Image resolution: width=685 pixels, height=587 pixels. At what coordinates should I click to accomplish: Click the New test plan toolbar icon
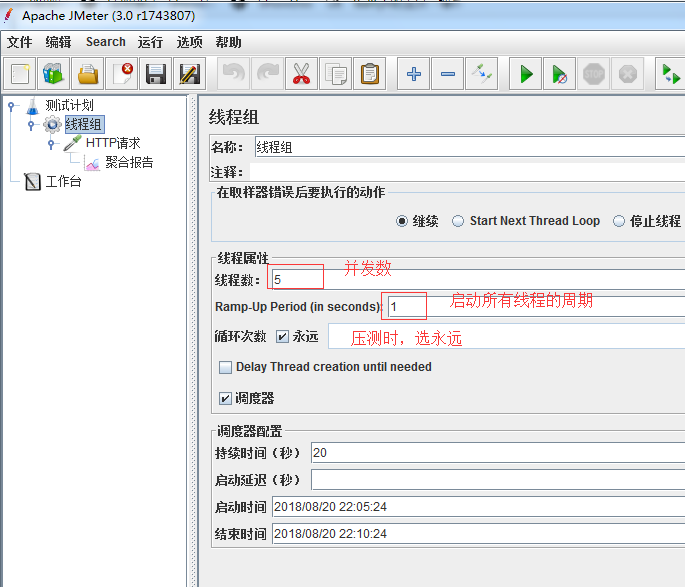[x=20, y=74]
